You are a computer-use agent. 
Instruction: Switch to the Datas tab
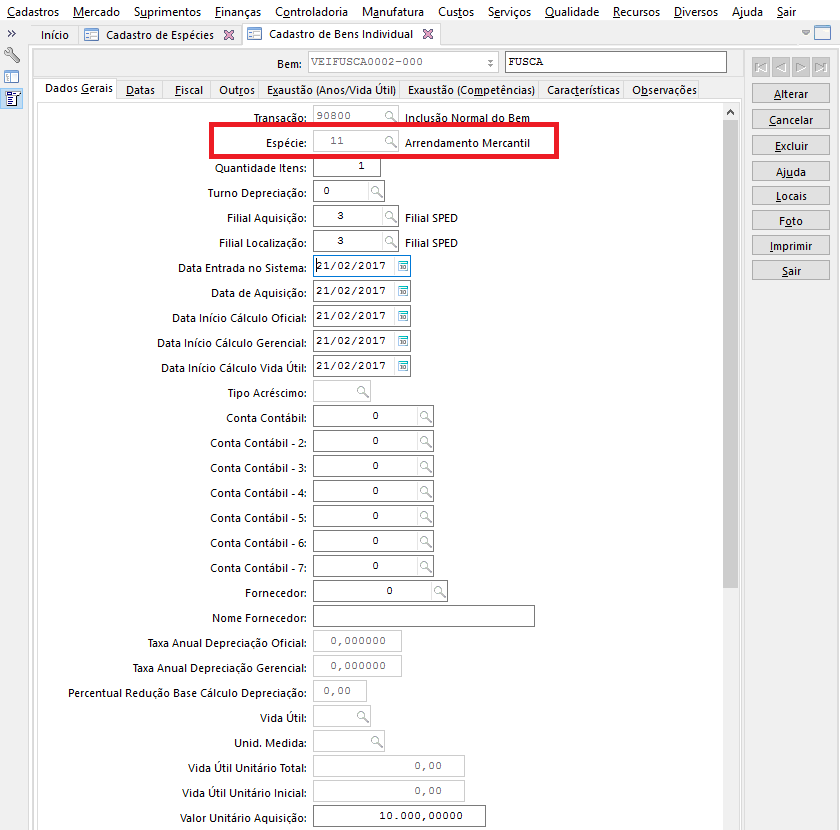[140, 90]
